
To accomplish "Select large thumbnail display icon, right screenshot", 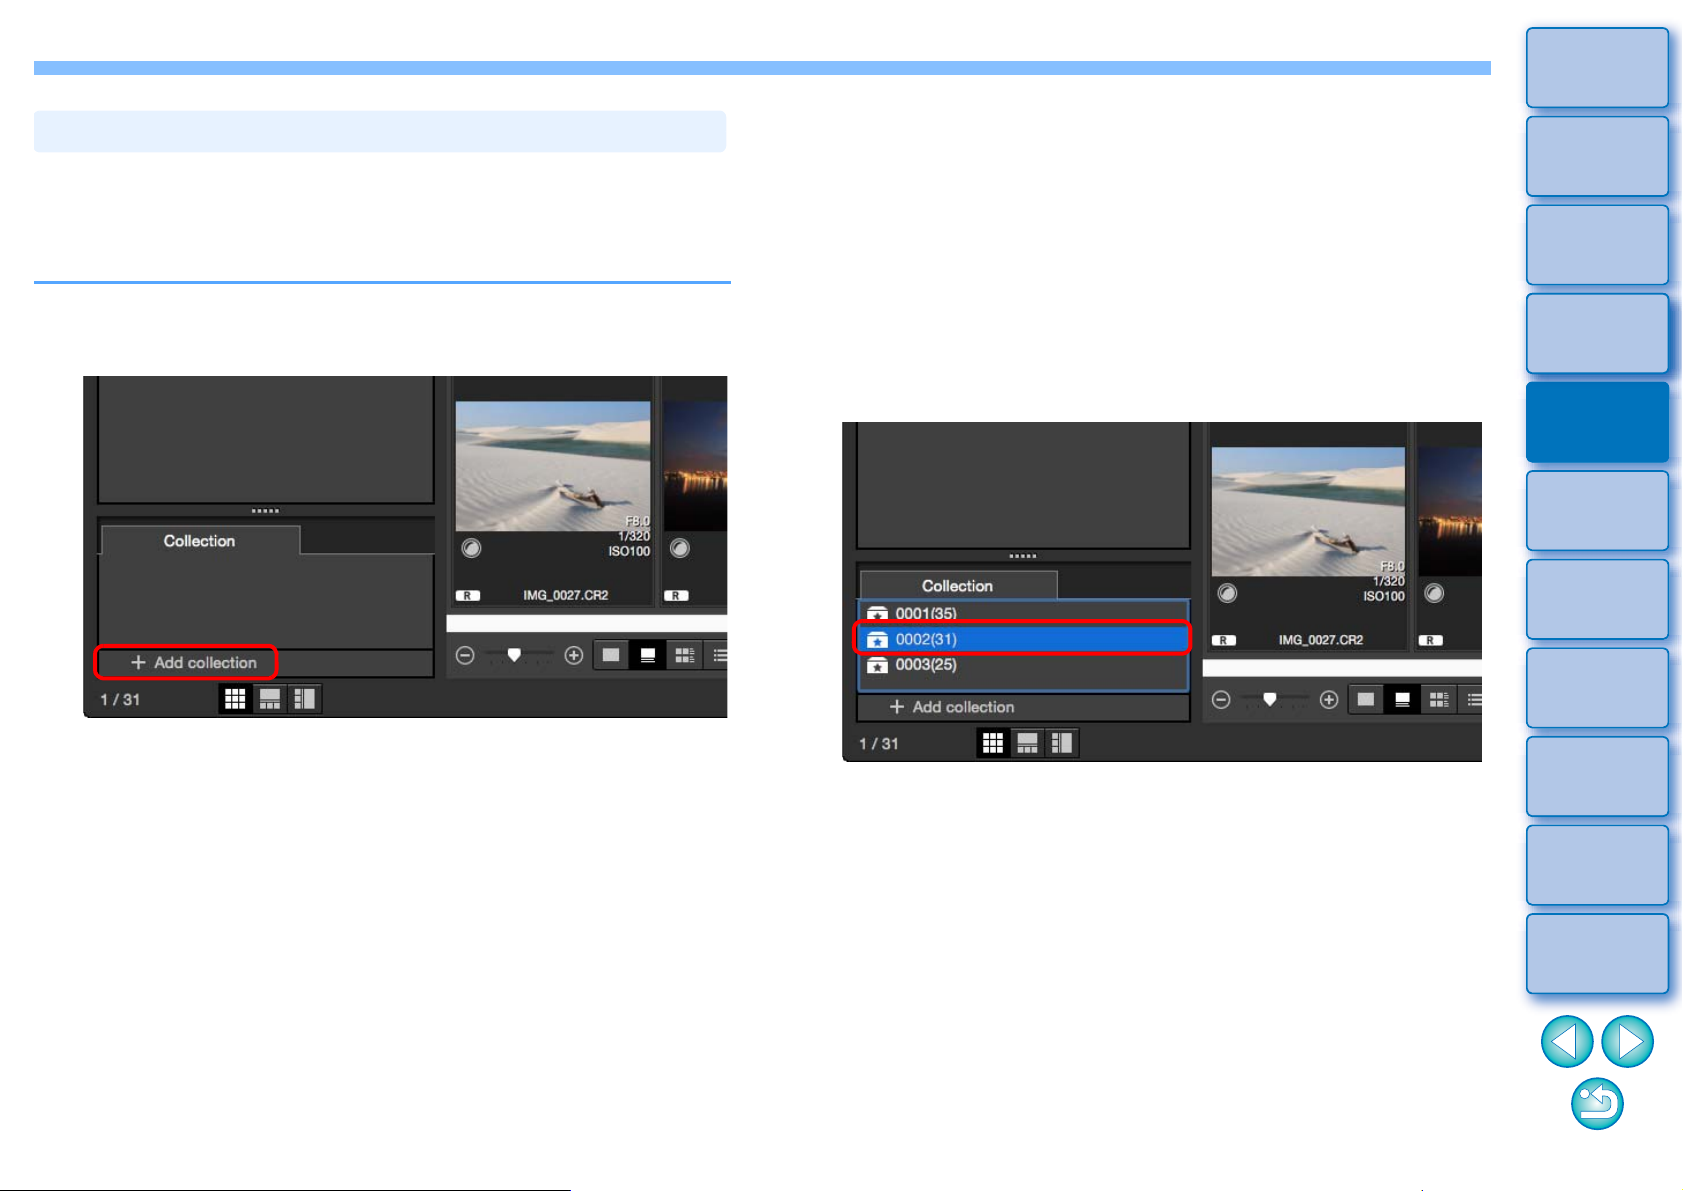I will pos(1366,700).
